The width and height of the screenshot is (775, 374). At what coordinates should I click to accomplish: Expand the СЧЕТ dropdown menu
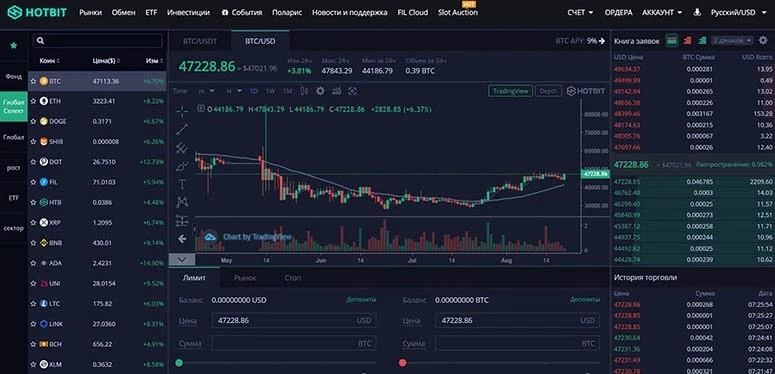coord(580,12)
